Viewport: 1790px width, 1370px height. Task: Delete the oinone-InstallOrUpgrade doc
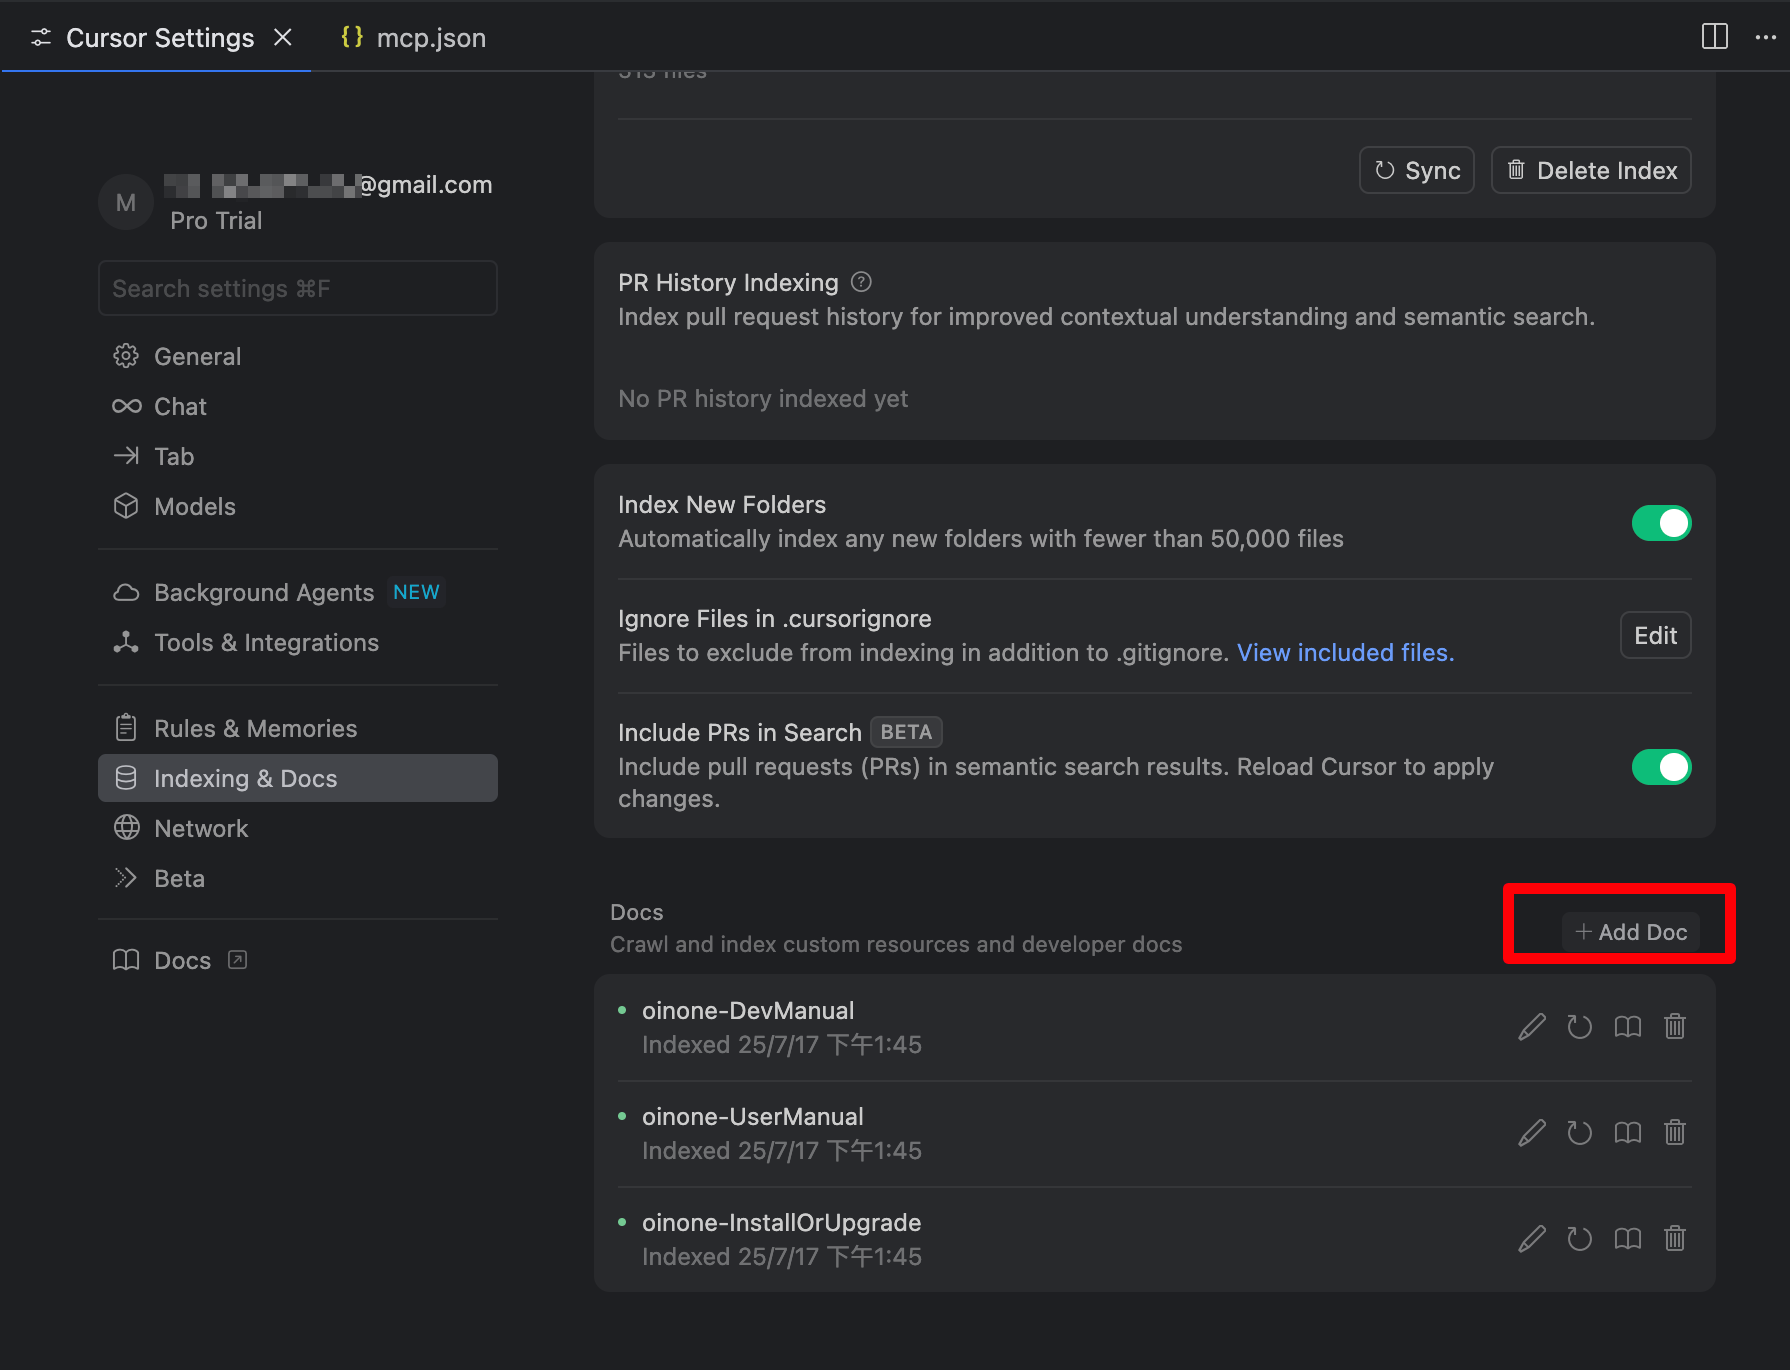point(1675,1239)
